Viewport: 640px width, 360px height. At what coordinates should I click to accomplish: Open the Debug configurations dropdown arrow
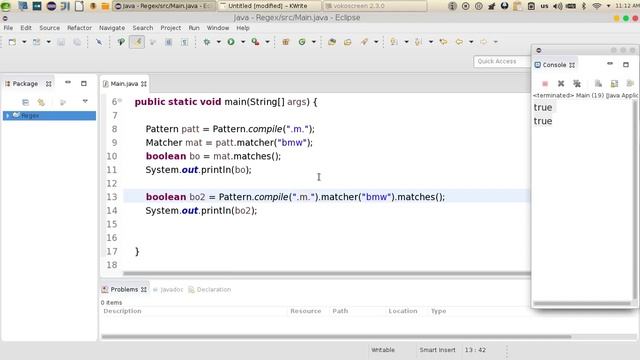[218, 42]
